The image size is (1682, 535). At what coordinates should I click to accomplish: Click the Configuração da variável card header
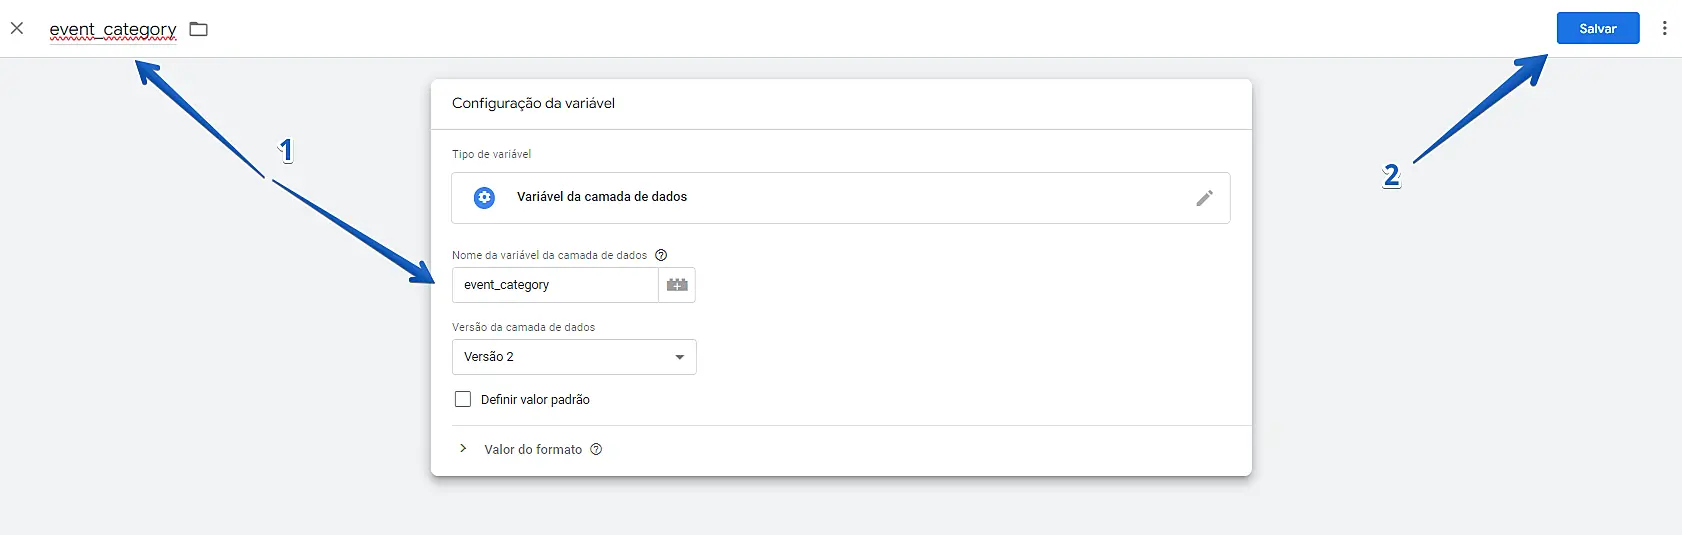(x=533, y=103)
